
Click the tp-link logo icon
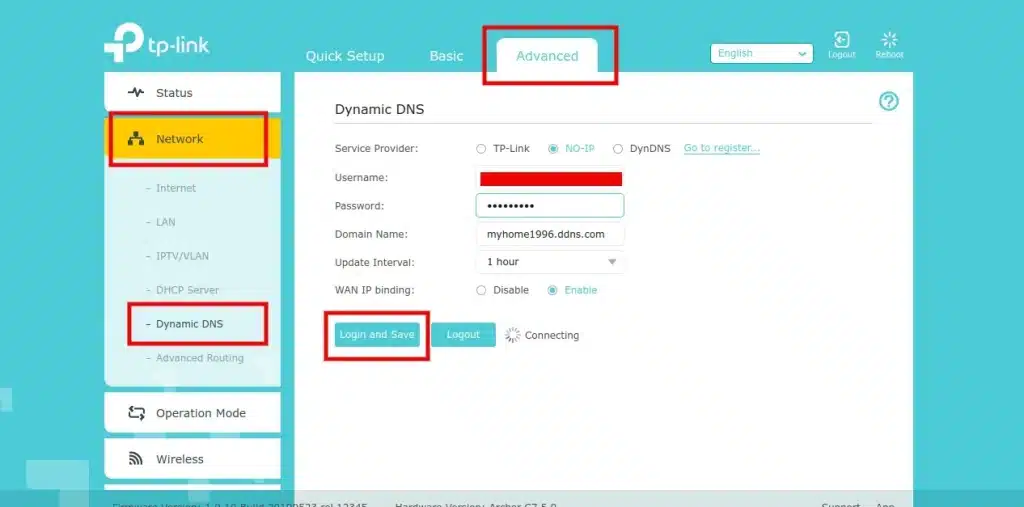pyautogui.click(x=126, y=42)
